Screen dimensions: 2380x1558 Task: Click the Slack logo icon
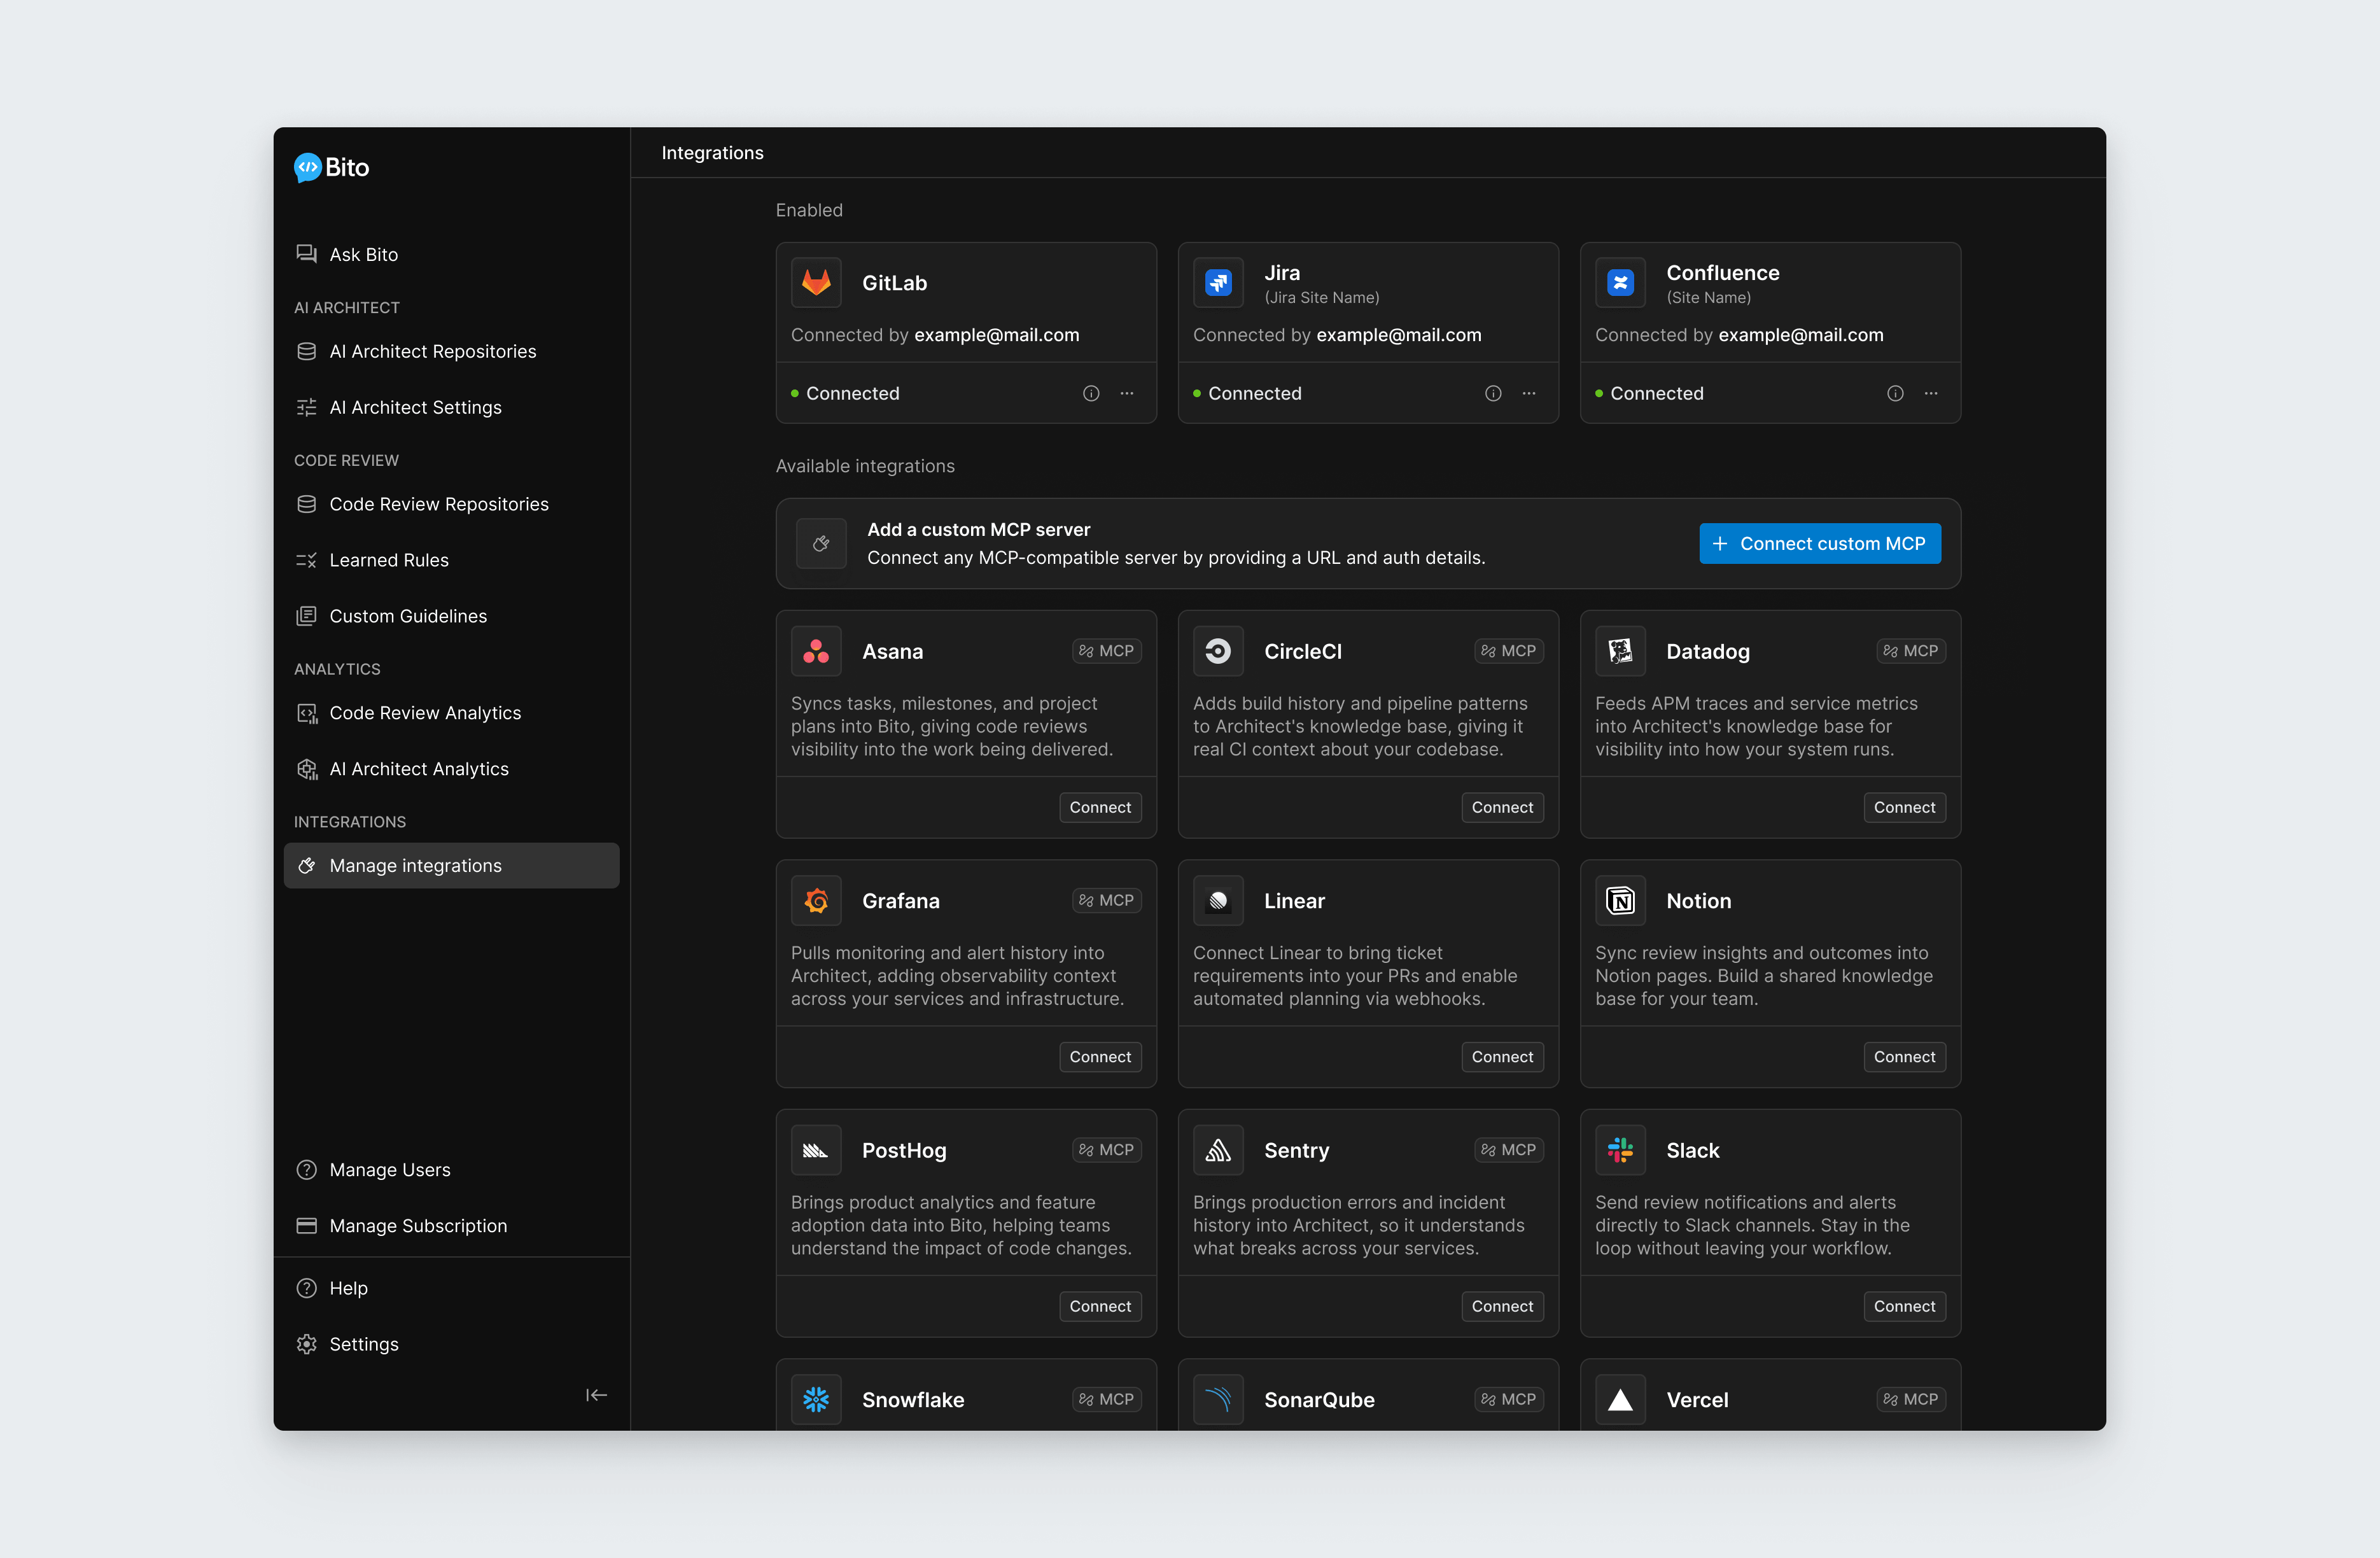pyautogui.click(x=1620, y=1151)
